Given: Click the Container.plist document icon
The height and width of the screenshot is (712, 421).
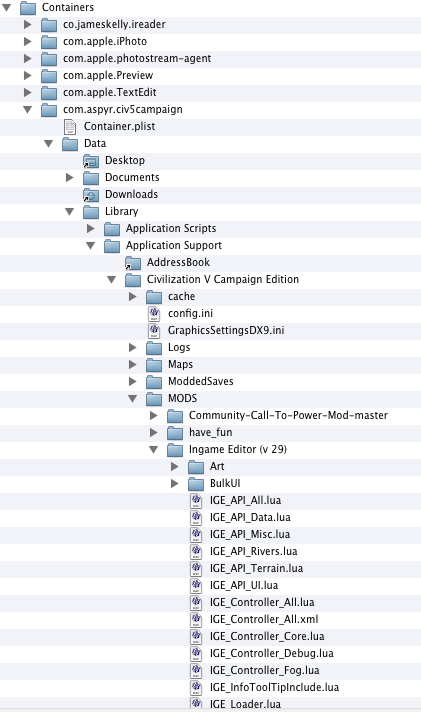Looking at the screenshot, I should (x=70, y=126).
